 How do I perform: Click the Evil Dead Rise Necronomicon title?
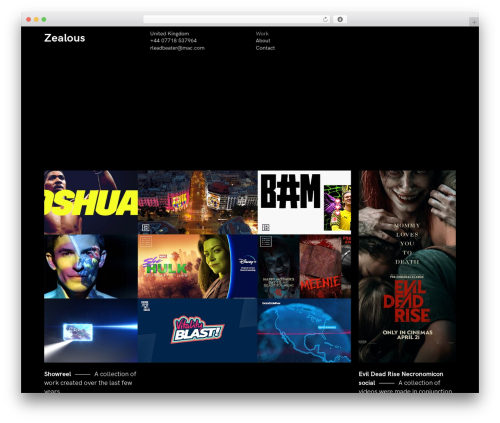coord(401,378)
